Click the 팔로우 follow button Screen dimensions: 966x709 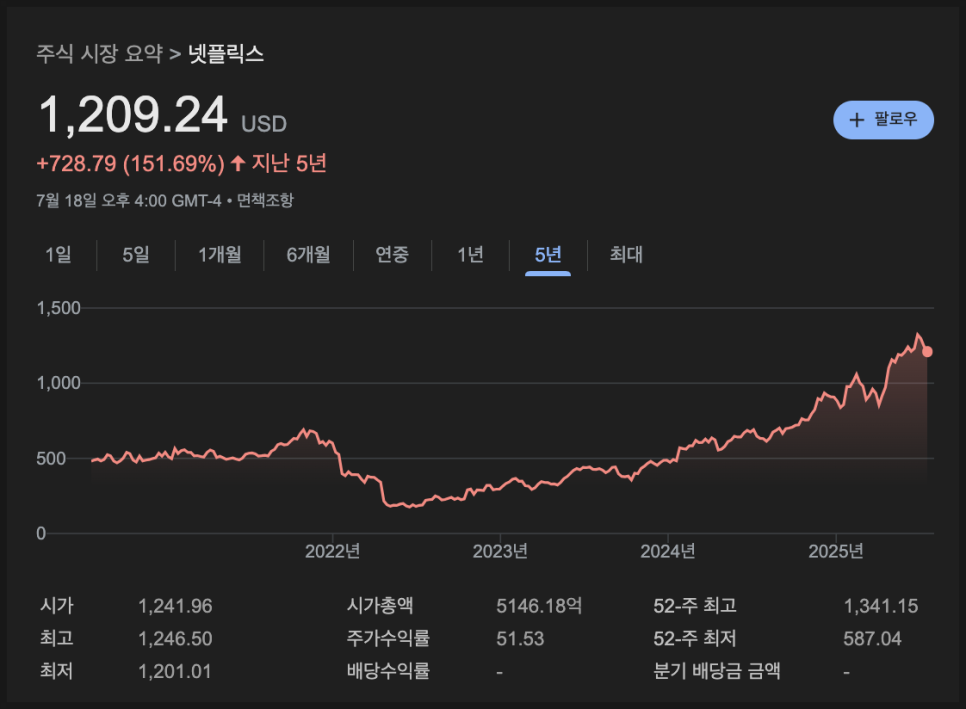point(883,120)
